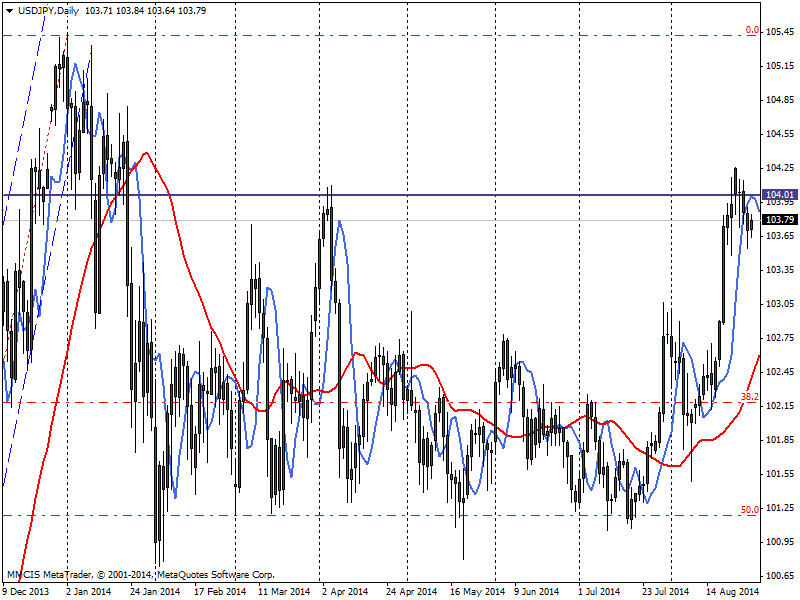Viewport: 800px width, 600px height.
Task: Click the 104.85 price scale value
Action: (780, 99)
